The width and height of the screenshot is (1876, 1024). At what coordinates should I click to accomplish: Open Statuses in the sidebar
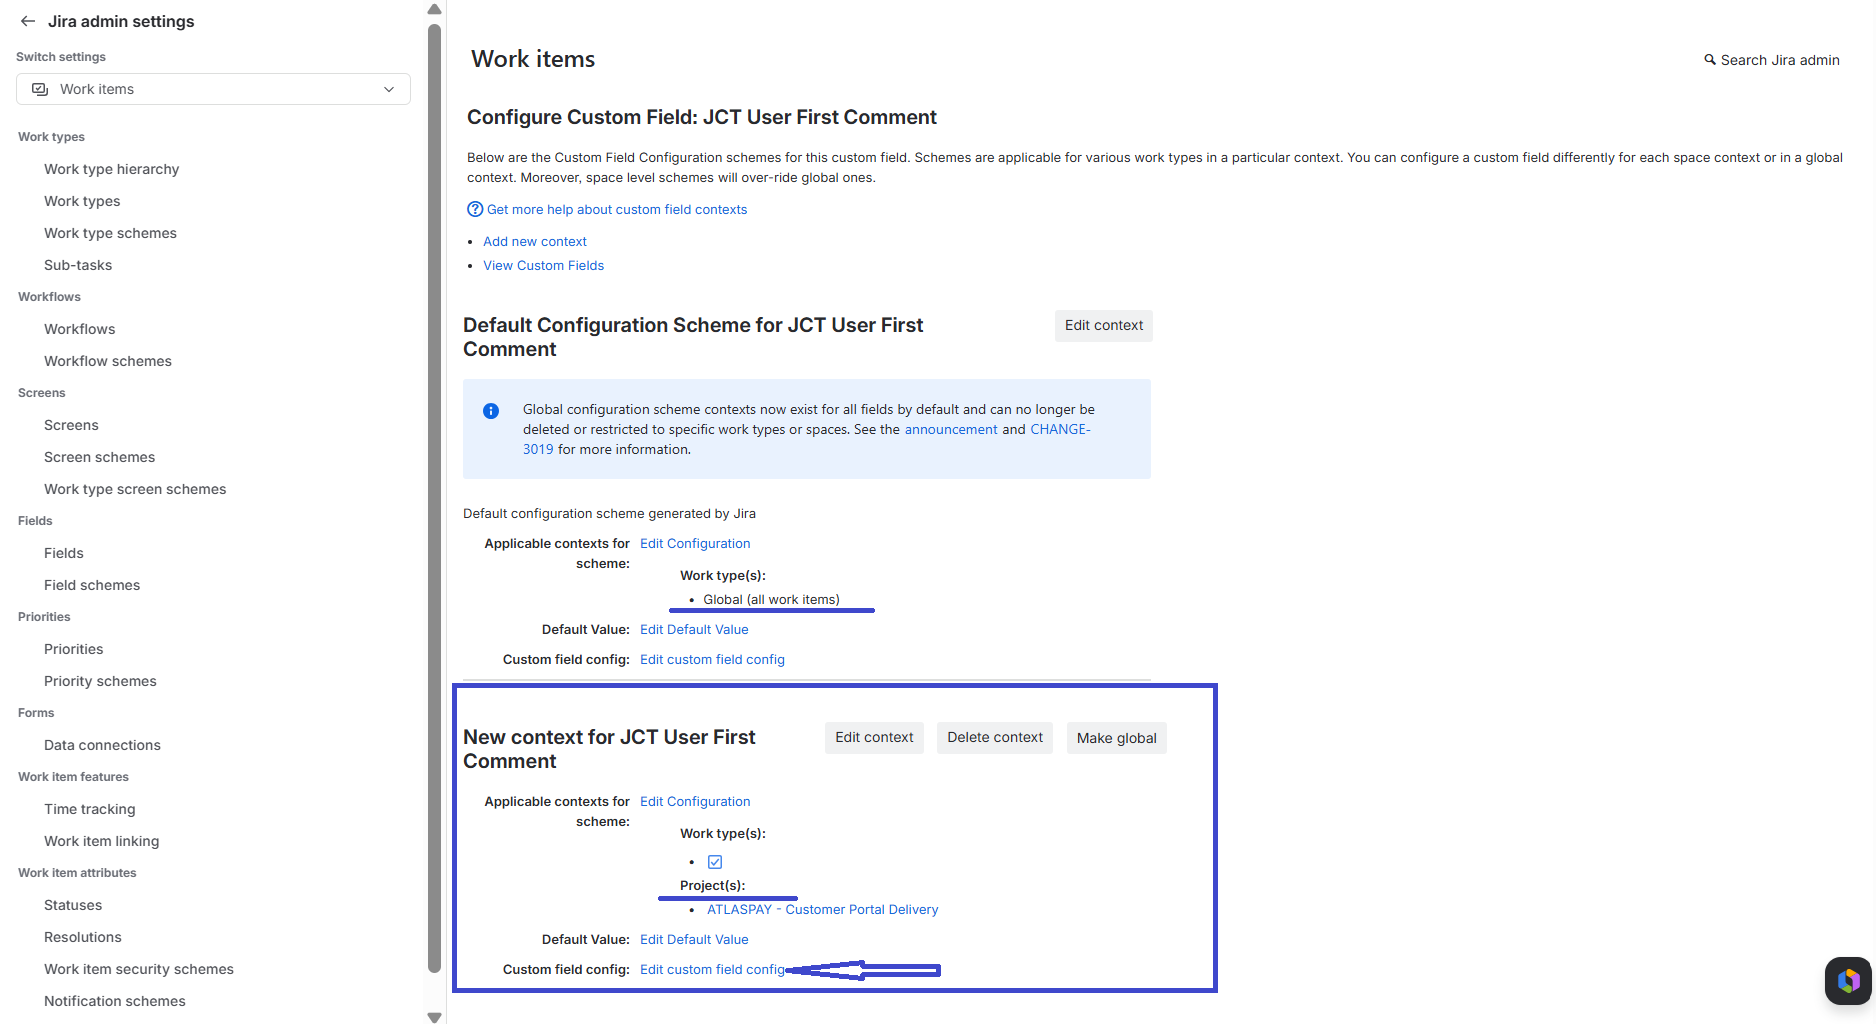pyautogui.click(x=73, y=905)
